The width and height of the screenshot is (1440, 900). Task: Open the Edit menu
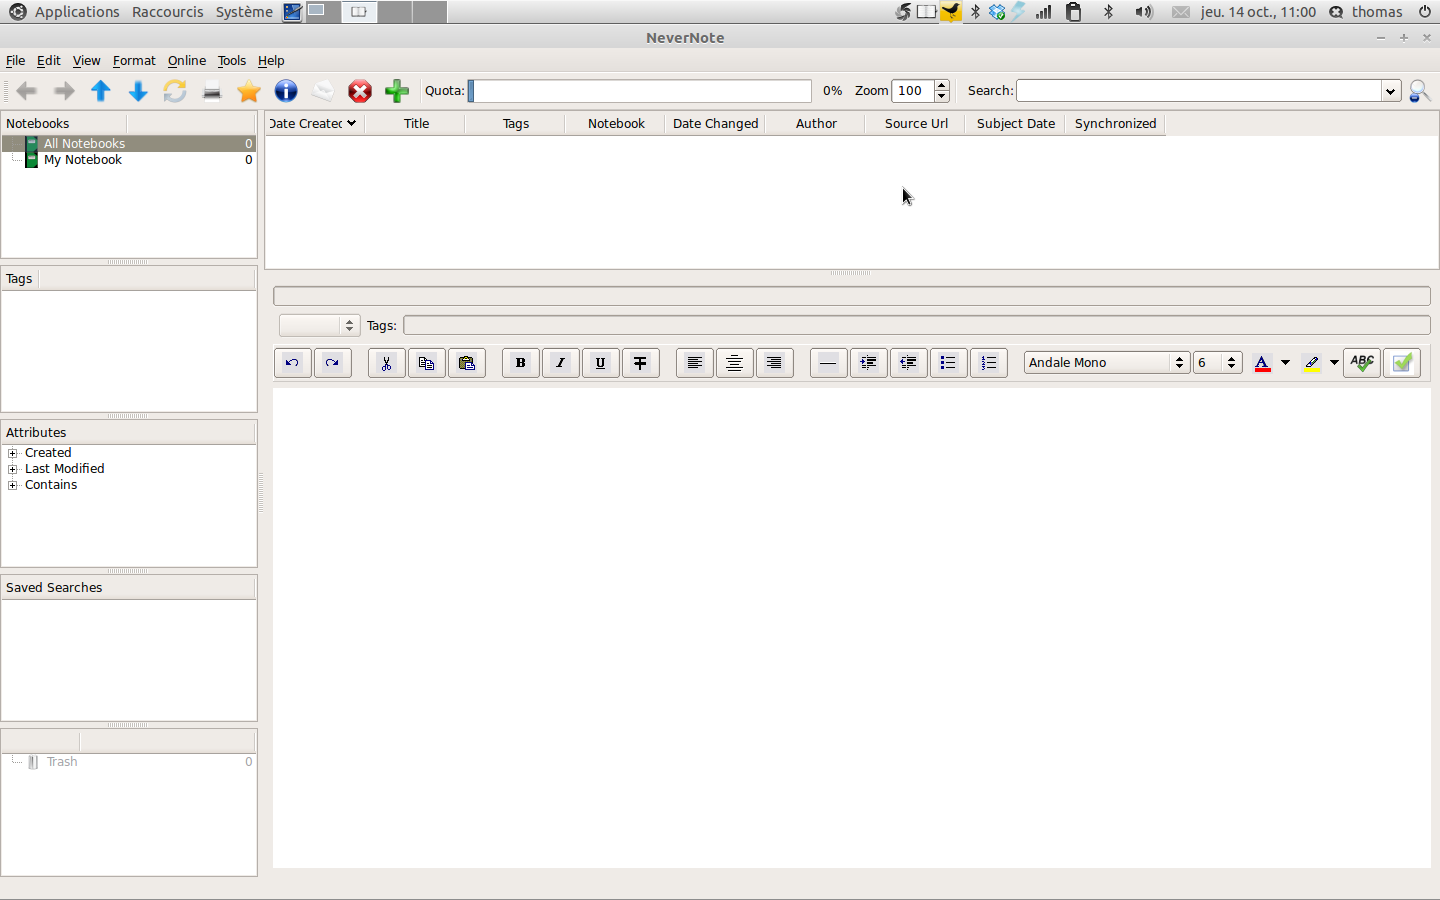coord(49,61)
